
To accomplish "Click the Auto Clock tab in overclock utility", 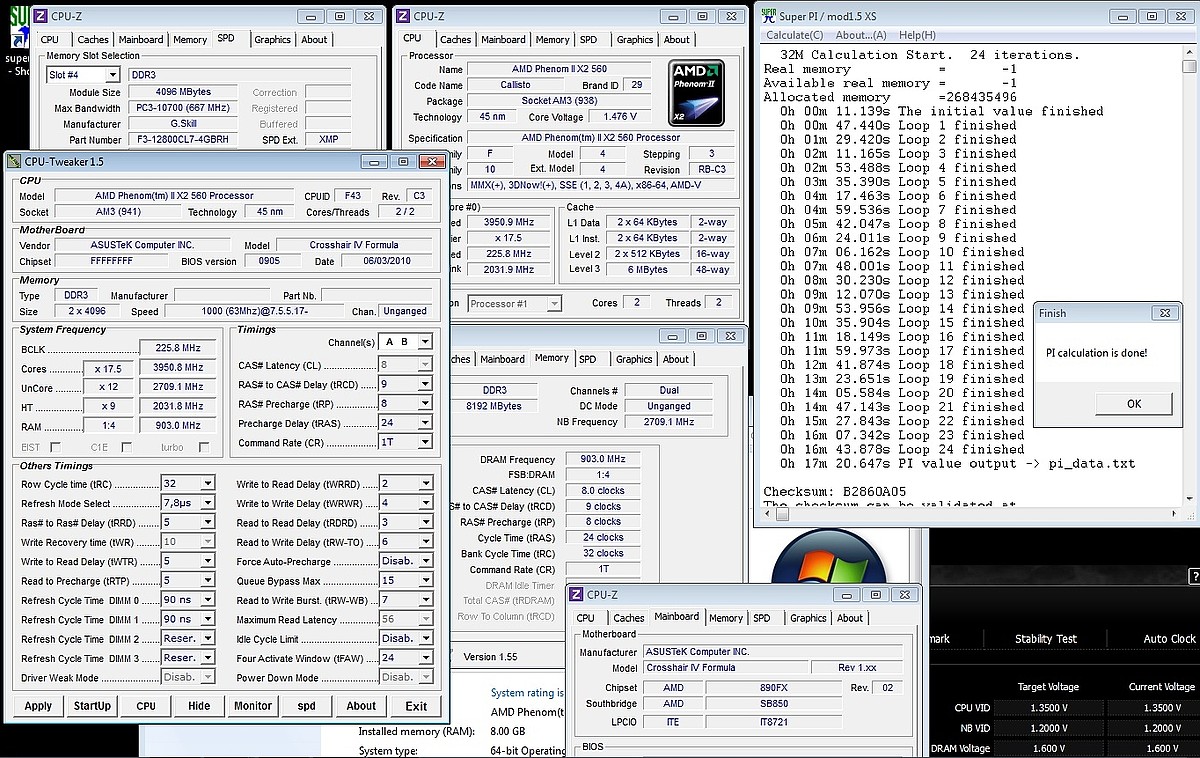I will pyautogui.click(x=1169, y=638).
